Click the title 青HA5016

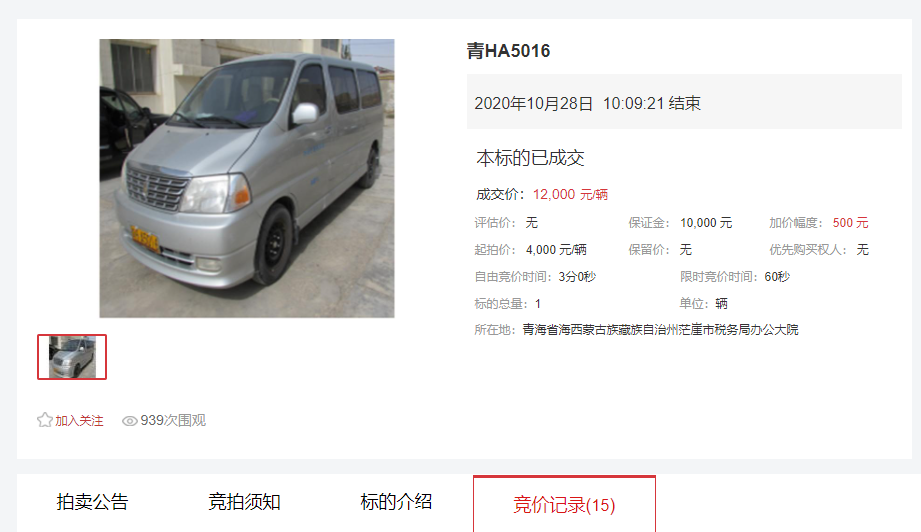[509, 51]
